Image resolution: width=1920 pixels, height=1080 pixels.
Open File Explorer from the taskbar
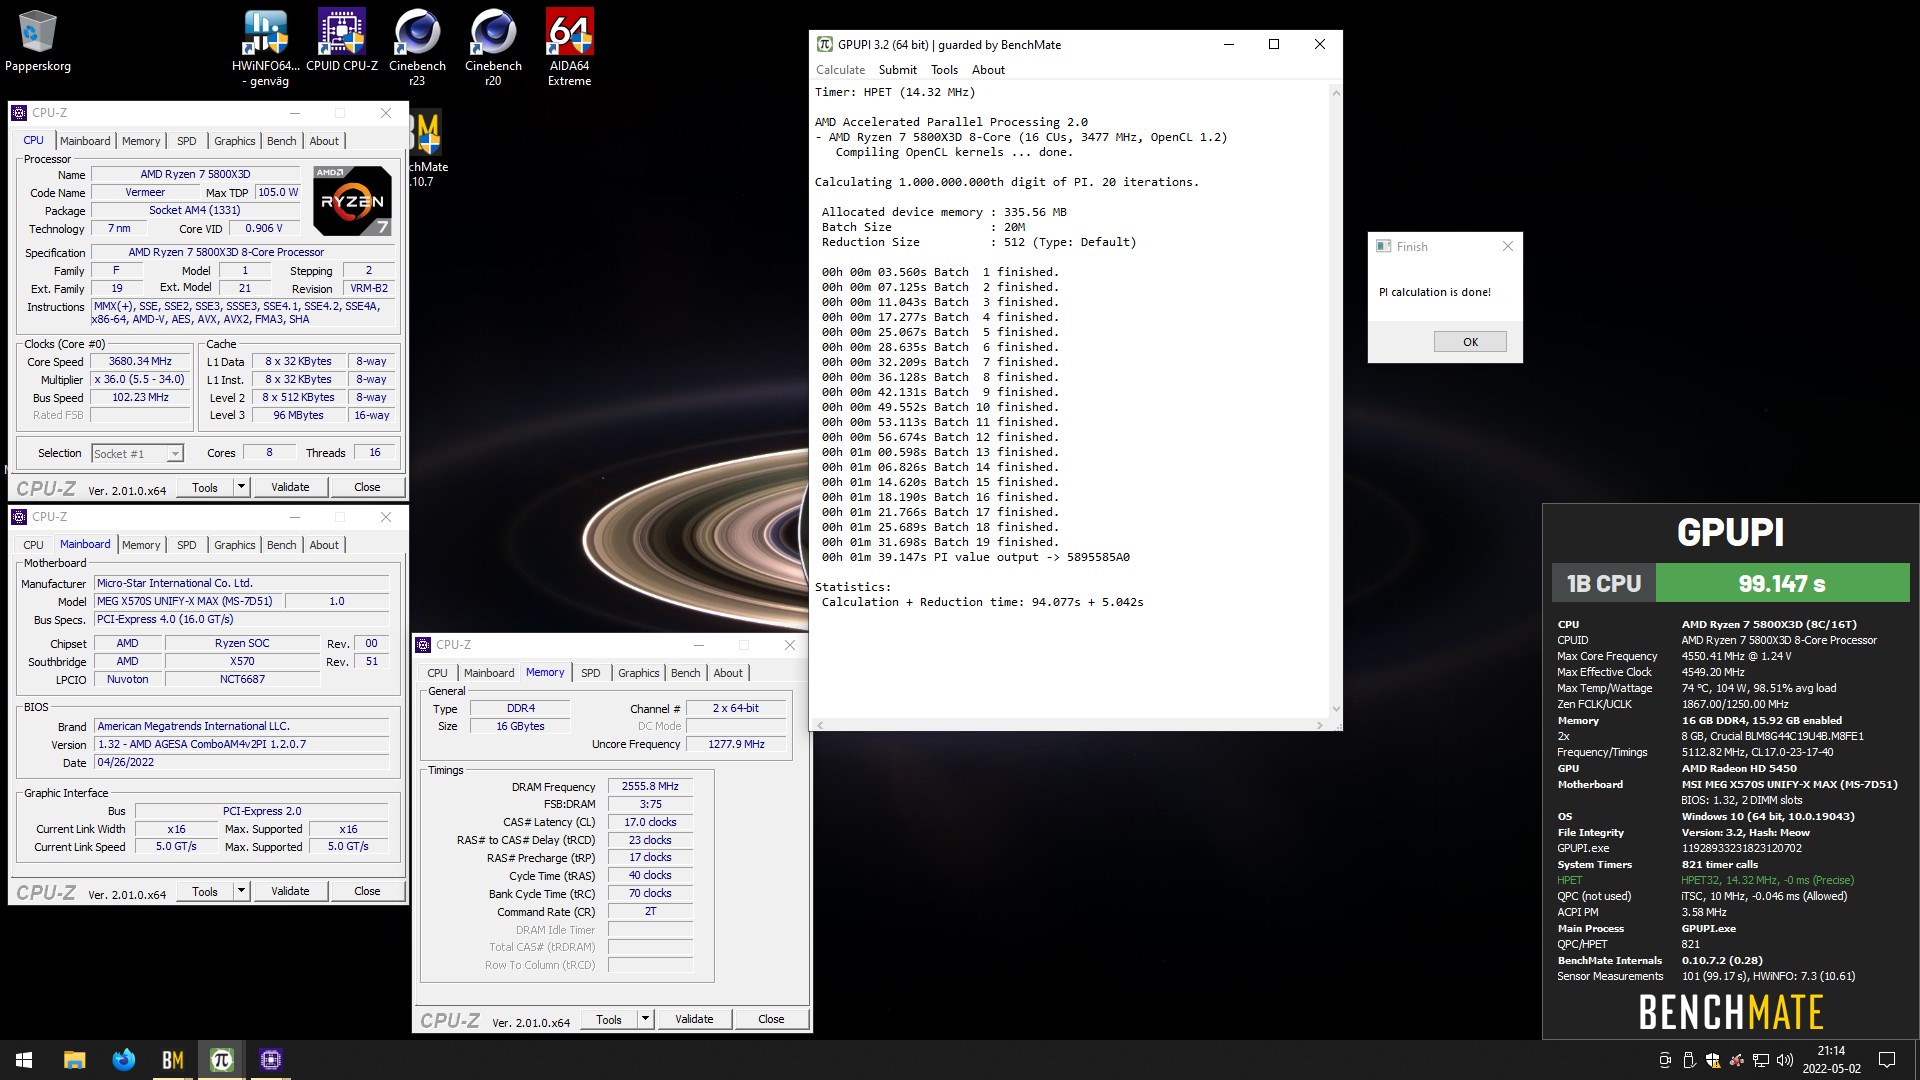pyautogui.click(x=74, y=1060)
